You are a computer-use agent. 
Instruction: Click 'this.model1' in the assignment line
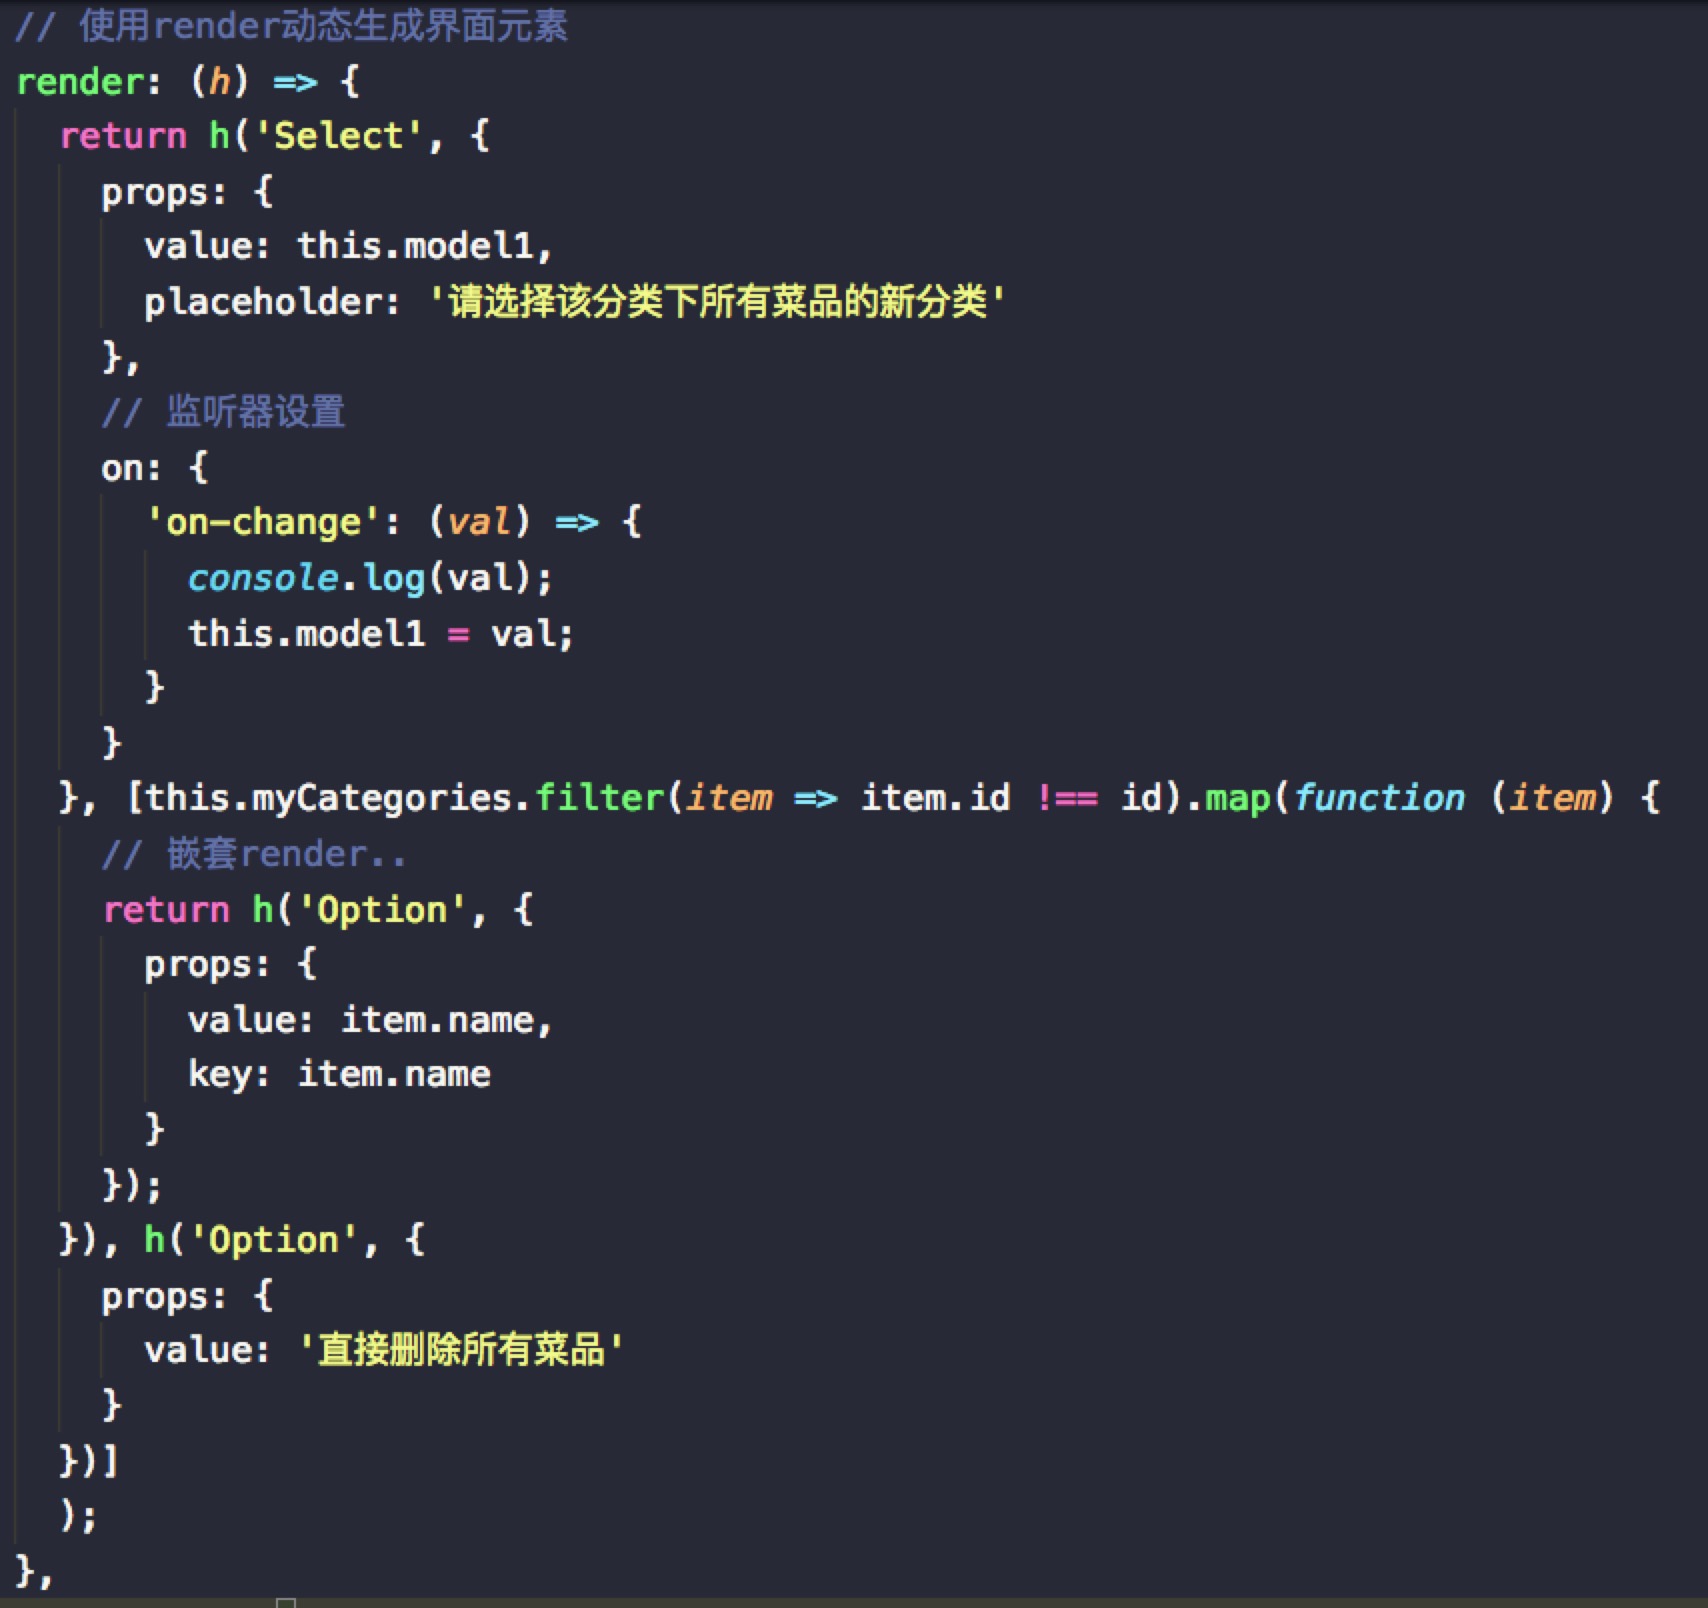(x=306, y=633)
